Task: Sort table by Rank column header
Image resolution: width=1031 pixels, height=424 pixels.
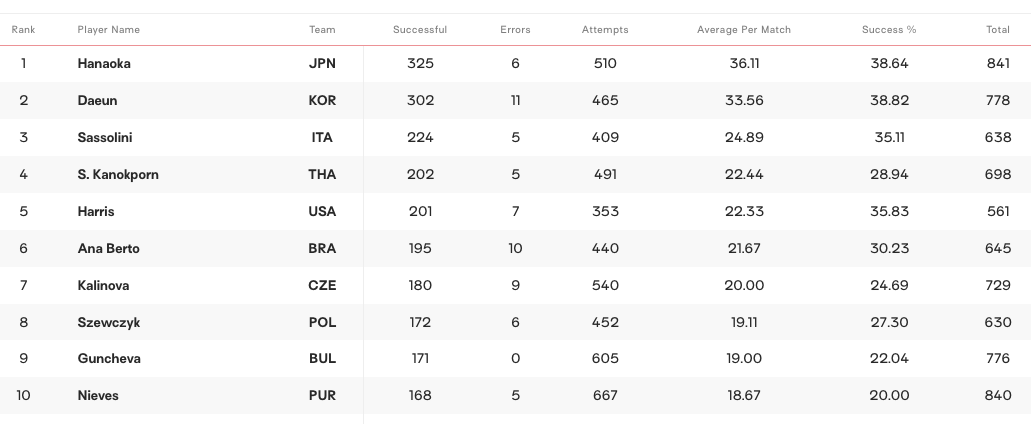Action: (x=23, y=30)
